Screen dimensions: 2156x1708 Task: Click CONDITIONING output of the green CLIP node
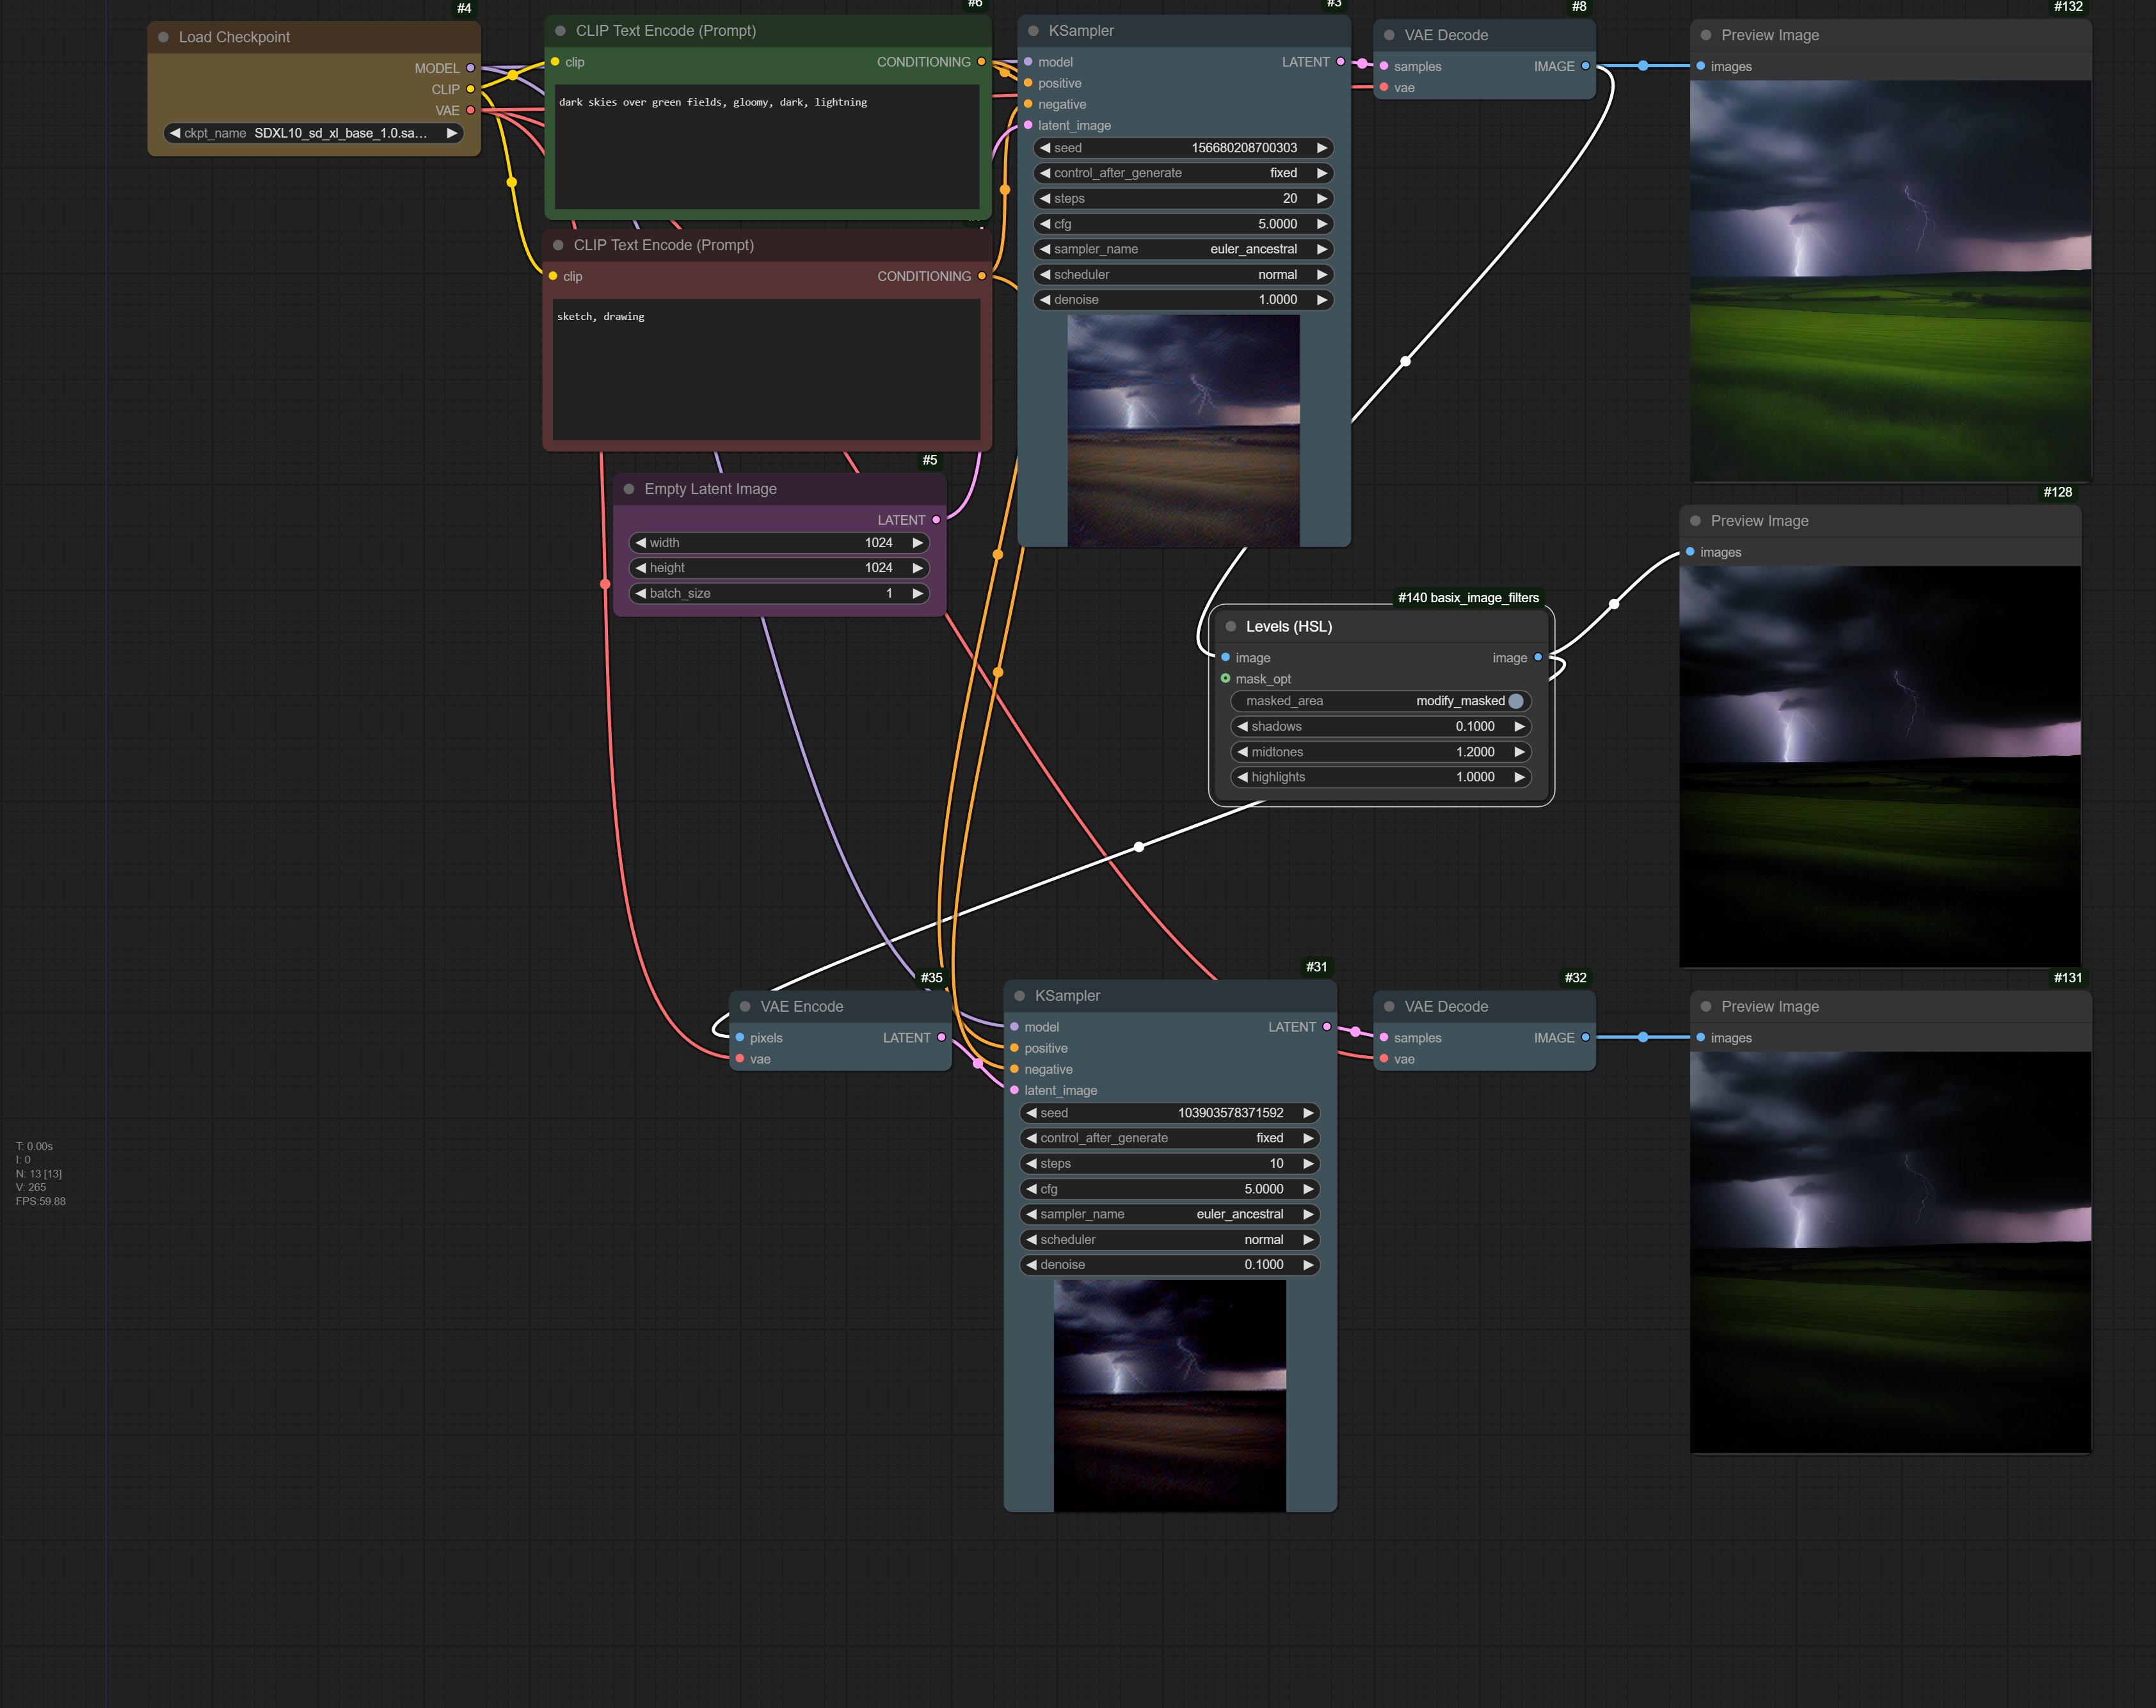coord(981,62)
